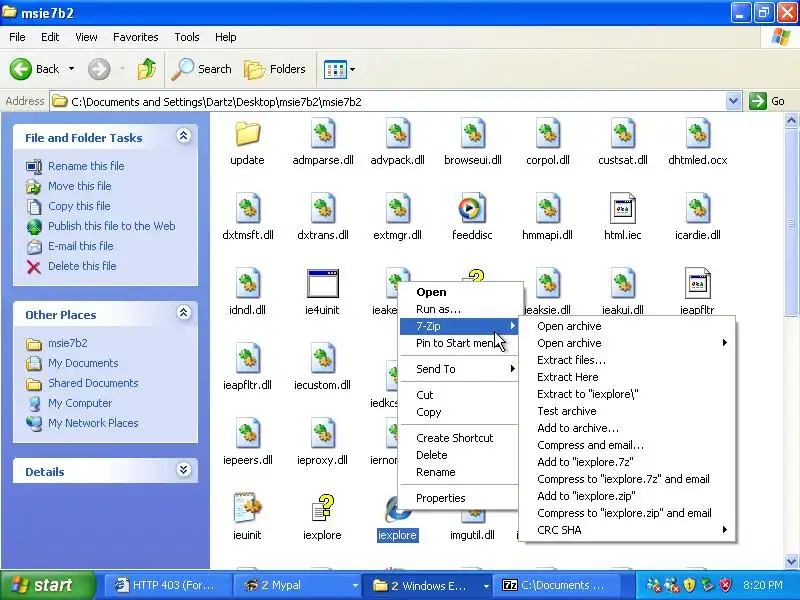
Task: Click the vertical scrollbar down arrow
Action: click(x=791, y=561)
